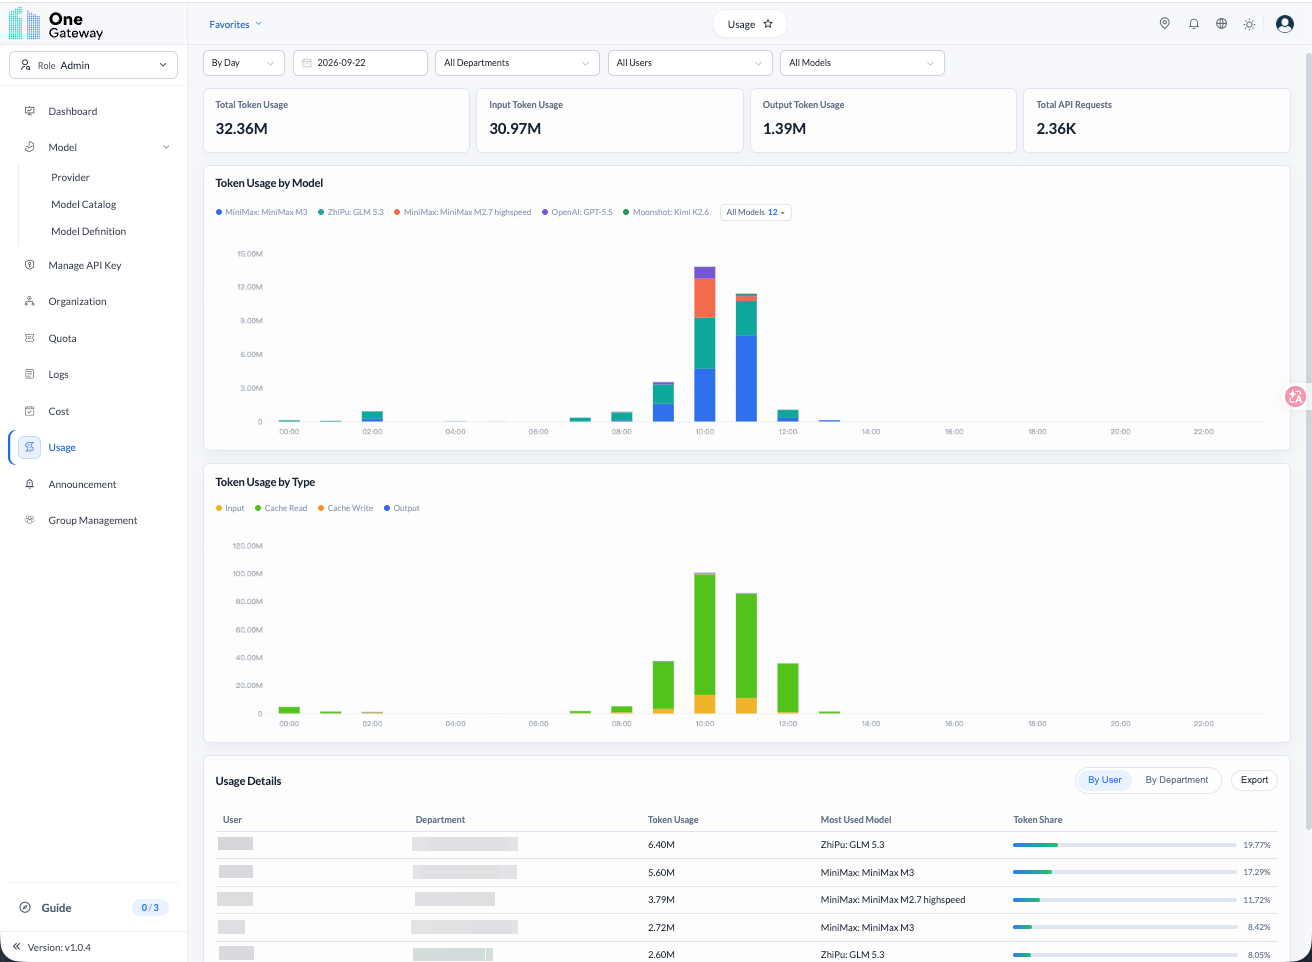Click the location pin icon in the header
This screenshot has height=962, width=1312.
(1165, 24)
